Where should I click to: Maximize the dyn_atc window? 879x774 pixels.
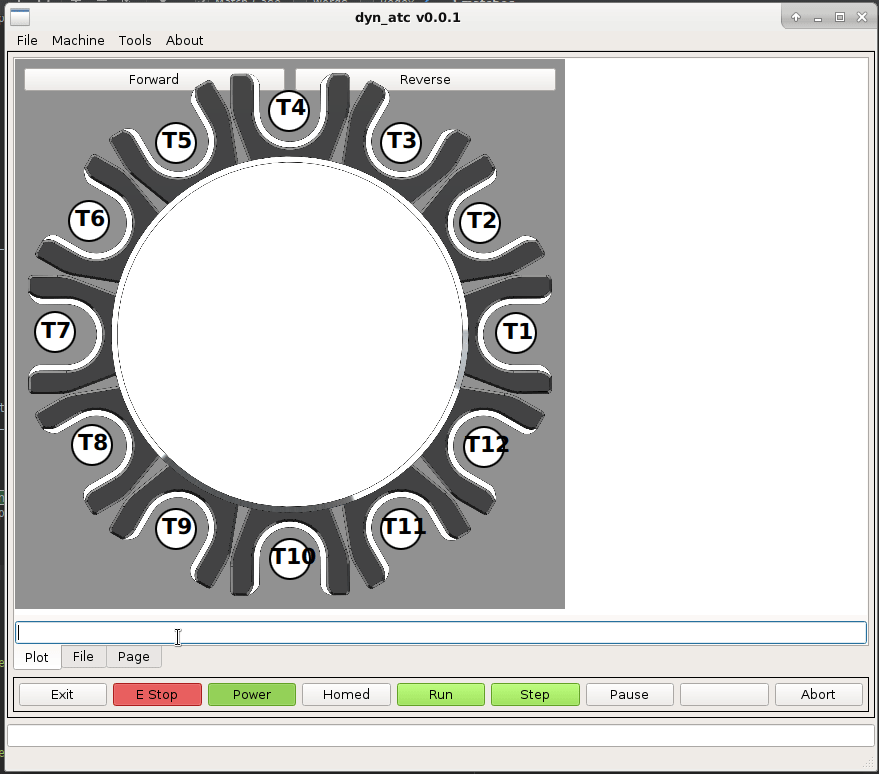(x=840, y=17)
